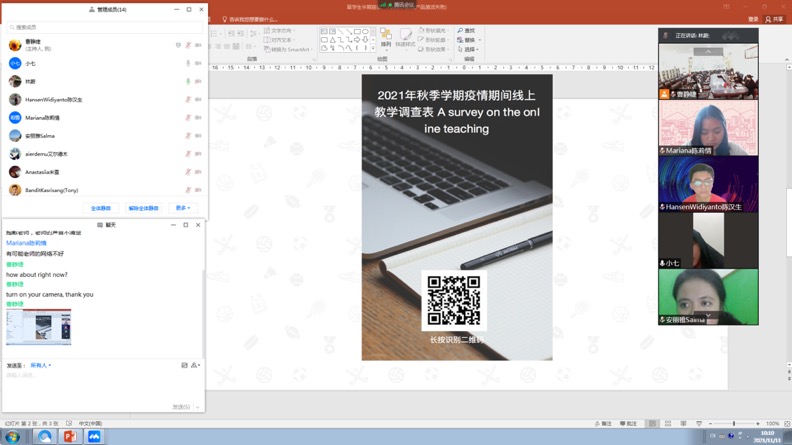
Task: Click 登录 sign-in in PowerPoint title bar
Action: [x=753, y=19]
